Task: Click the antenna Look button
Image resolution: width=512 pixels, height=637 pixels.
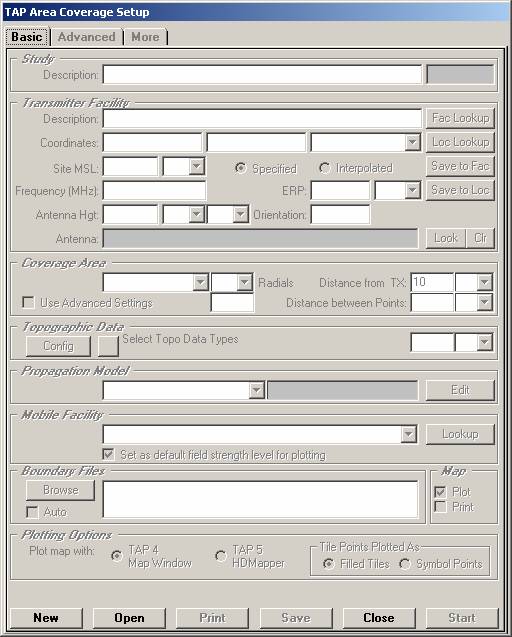Action: pos(445,238)
